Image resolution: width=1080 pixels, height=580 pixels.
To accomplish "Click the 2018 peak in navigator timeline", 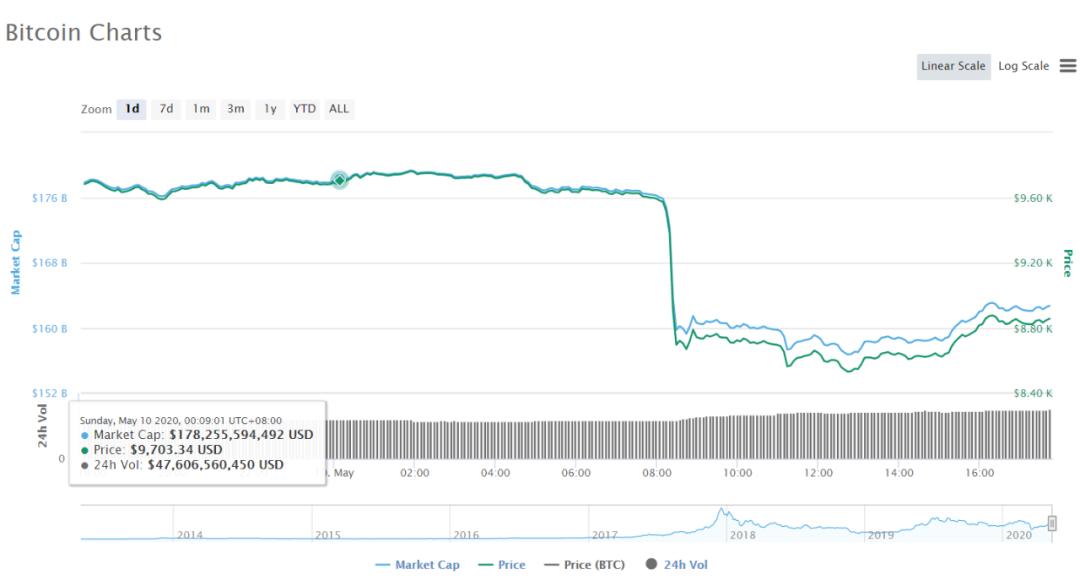I will pos(720,514).
